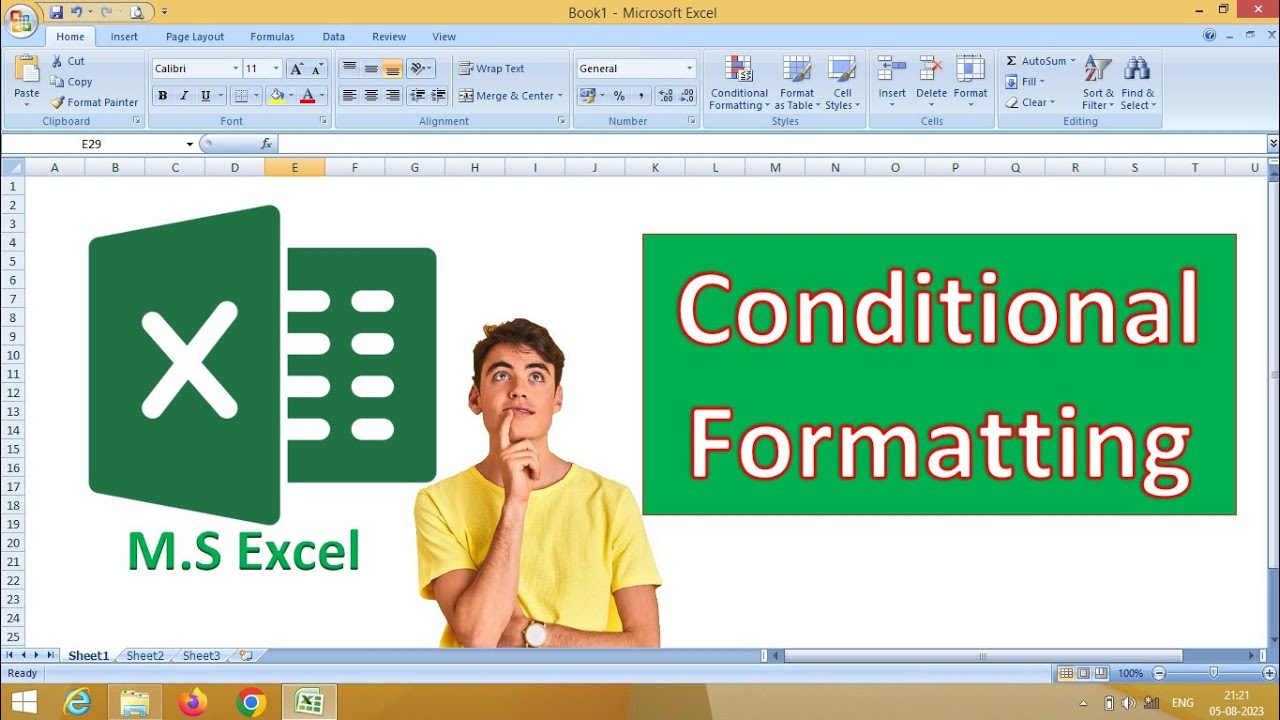1280x720 pixels.
Task: Enable Wrap Text
Action: (x=491, y=69)
